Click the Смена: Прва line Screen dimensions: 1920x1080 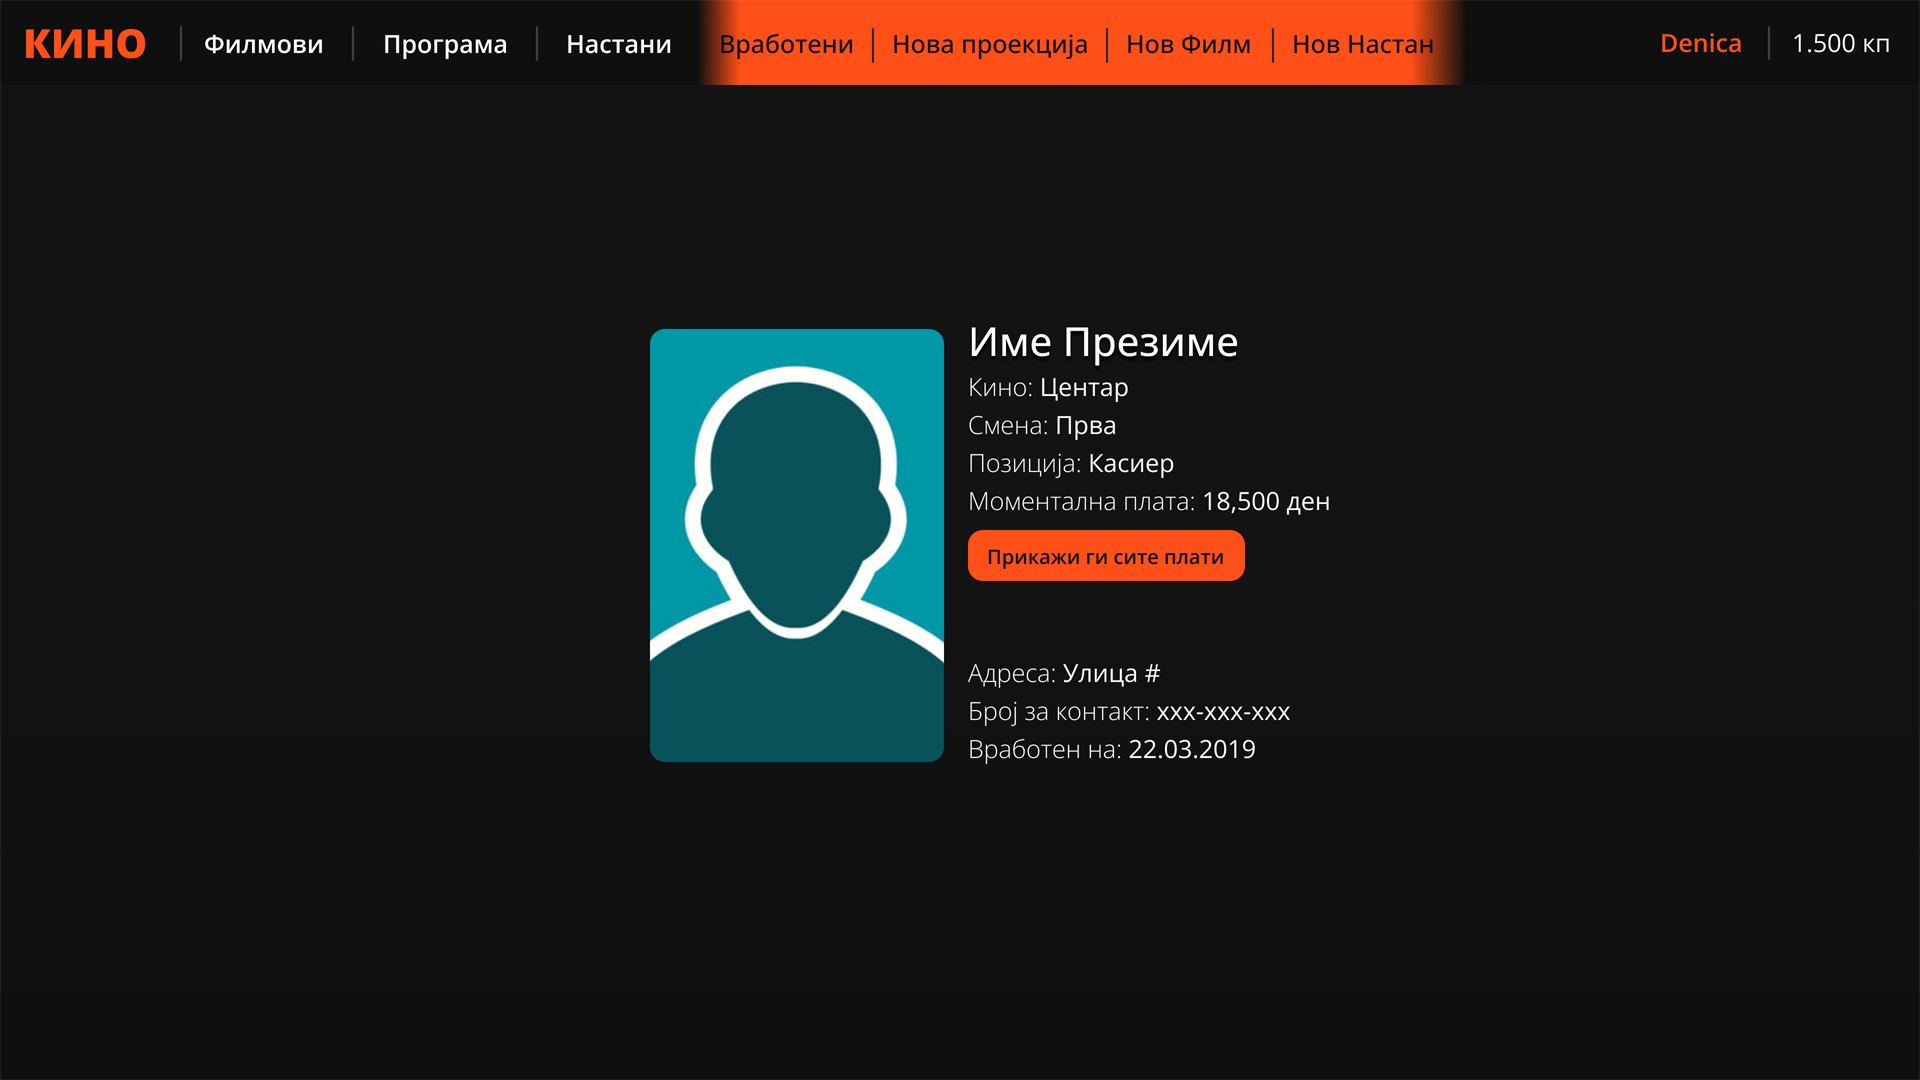(x=1041, y=425)
